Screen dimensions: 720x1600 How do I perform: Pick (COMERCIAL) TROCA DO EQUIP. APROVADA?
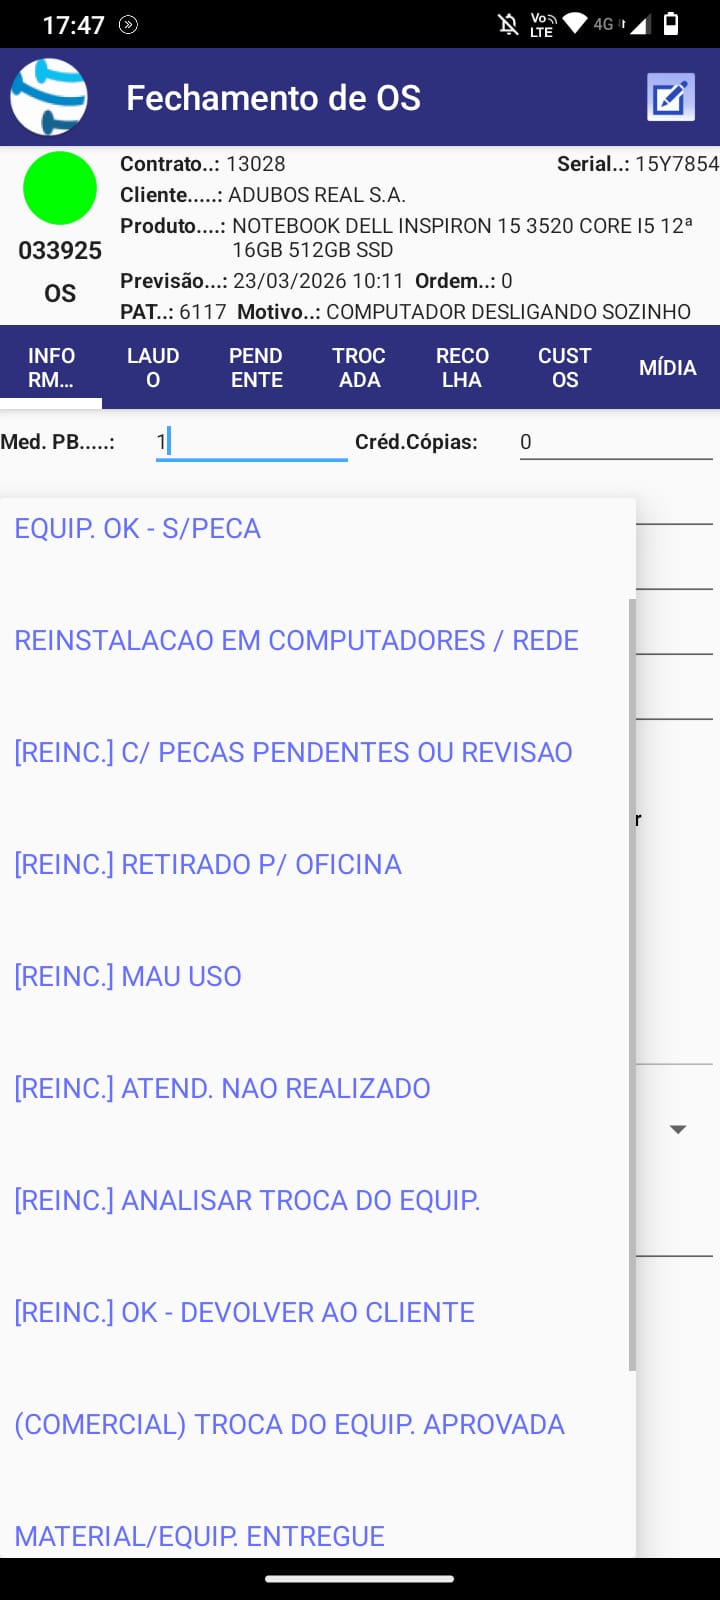289,1424
